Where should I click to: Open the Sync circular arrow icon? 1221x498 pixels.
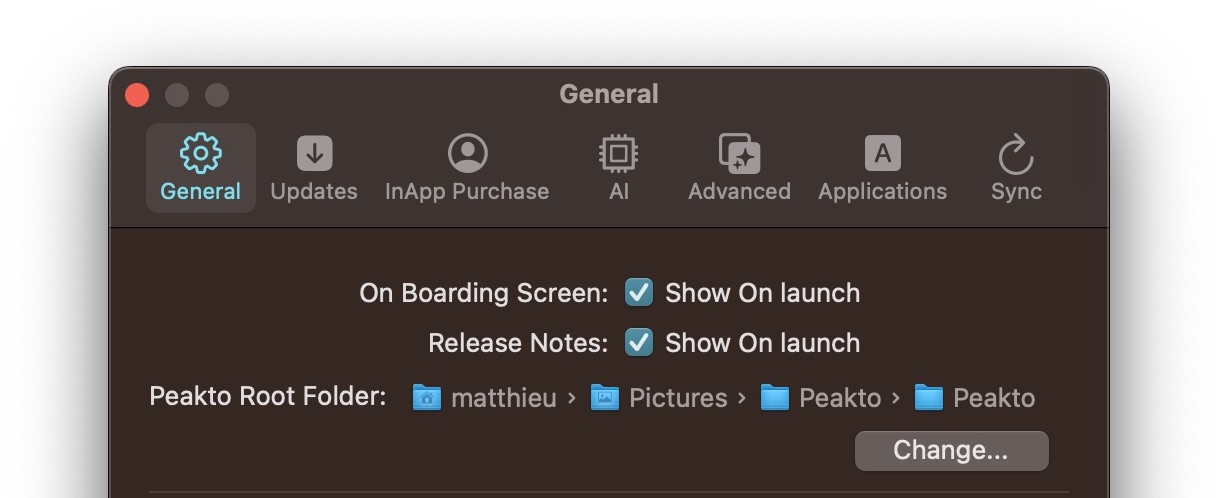click(x=1016, y=154)
